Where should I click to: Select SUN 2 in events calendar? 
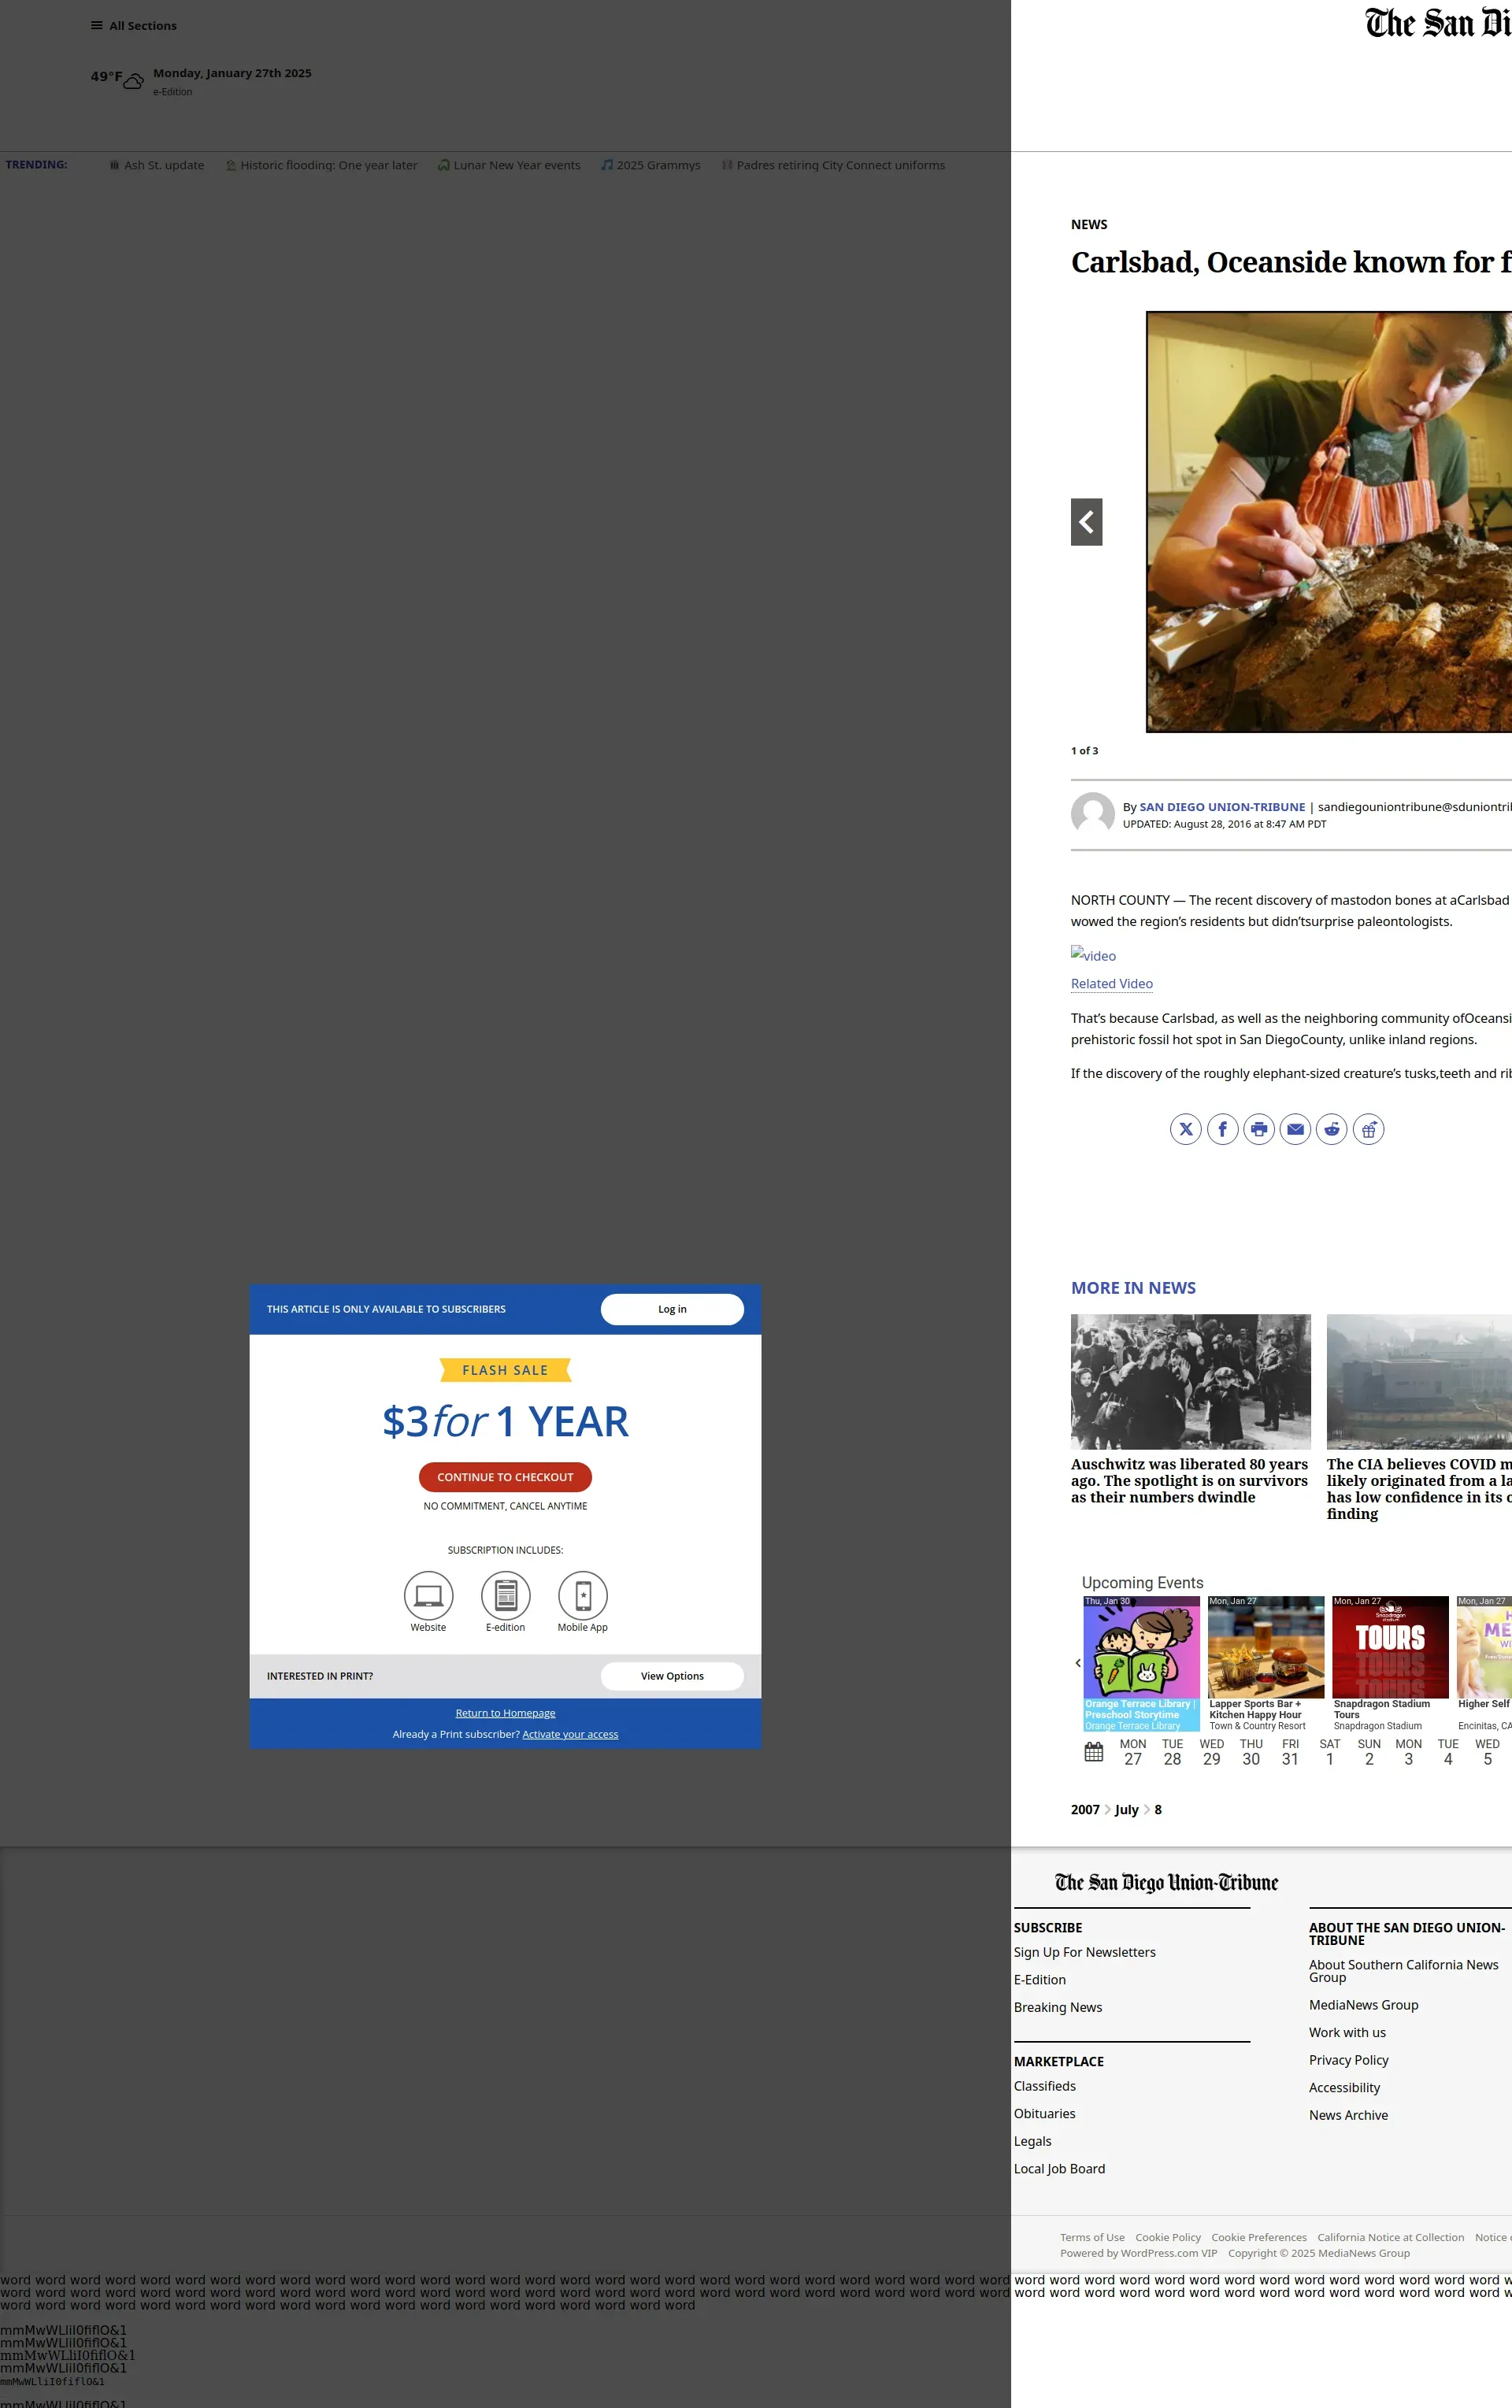[x=1369, y=1752]
